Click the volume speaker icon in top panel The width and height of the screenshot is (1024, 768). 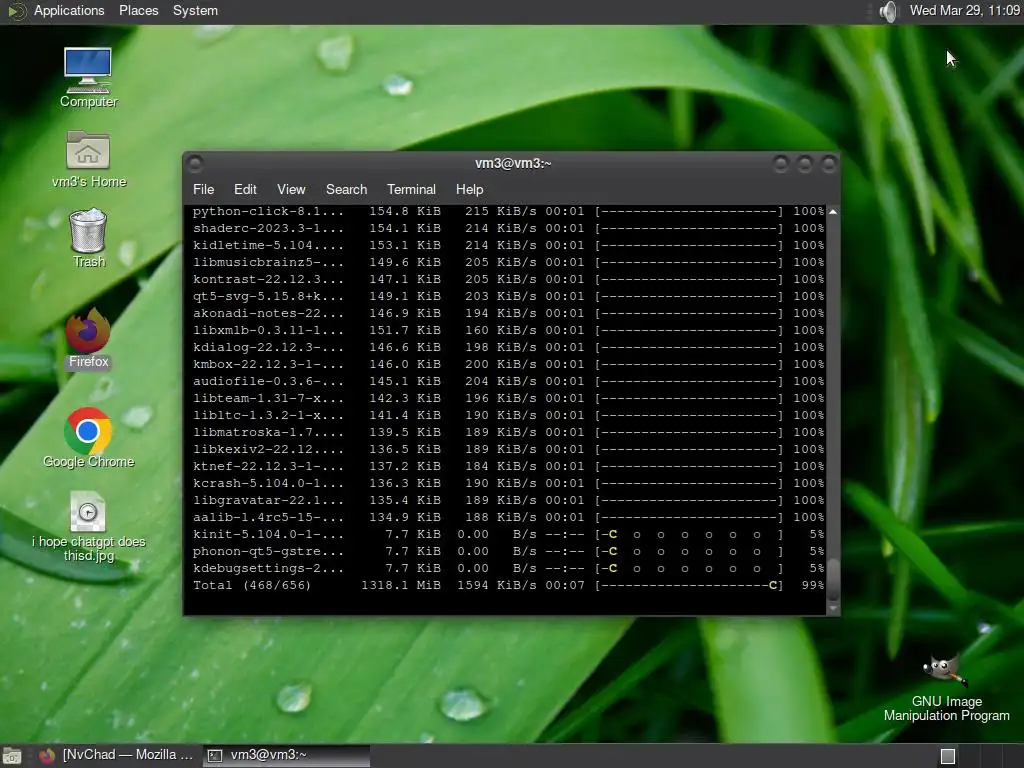point(888,11)
